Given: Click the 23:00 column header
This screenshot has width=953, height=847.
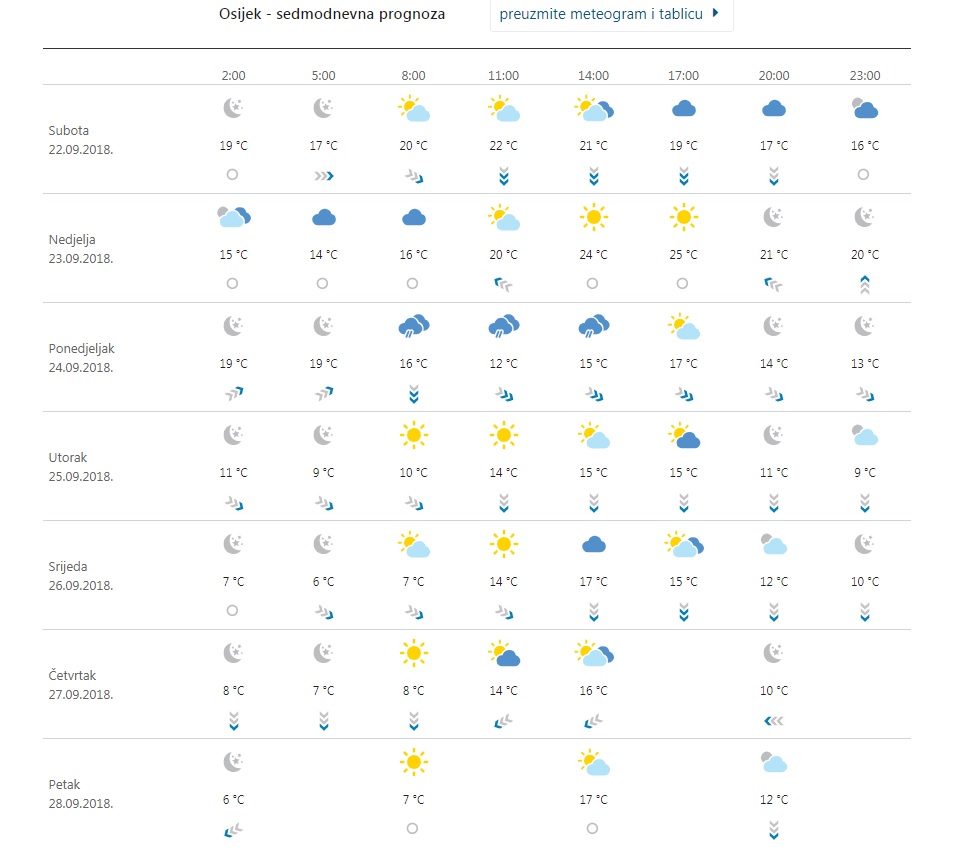Looking at the screenshot, I should pos(864,76).
